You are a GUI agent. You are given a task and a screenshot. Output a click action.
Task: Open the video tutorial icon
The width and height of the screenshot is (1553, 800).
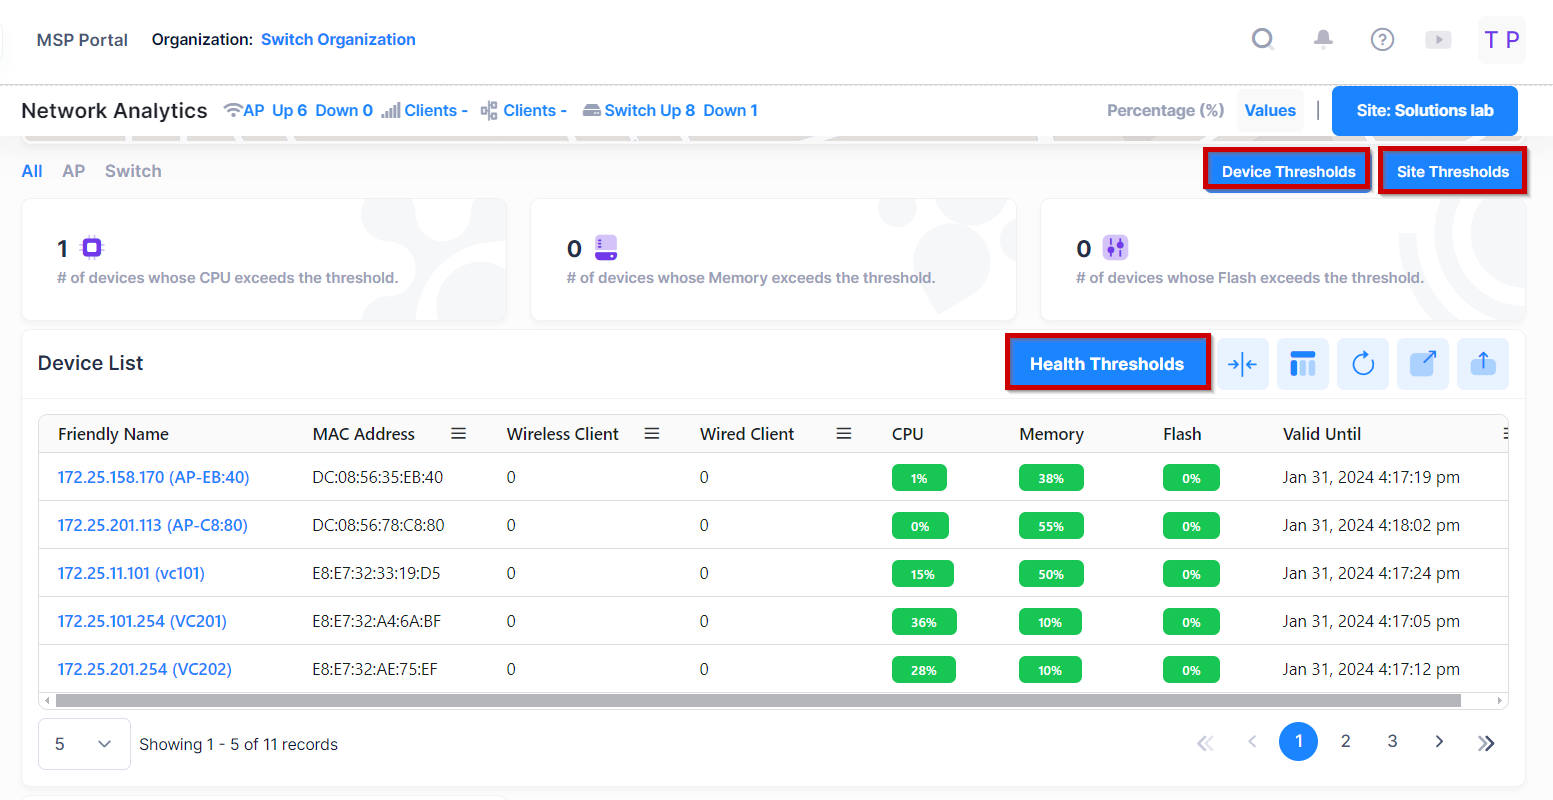(1438, 40)
